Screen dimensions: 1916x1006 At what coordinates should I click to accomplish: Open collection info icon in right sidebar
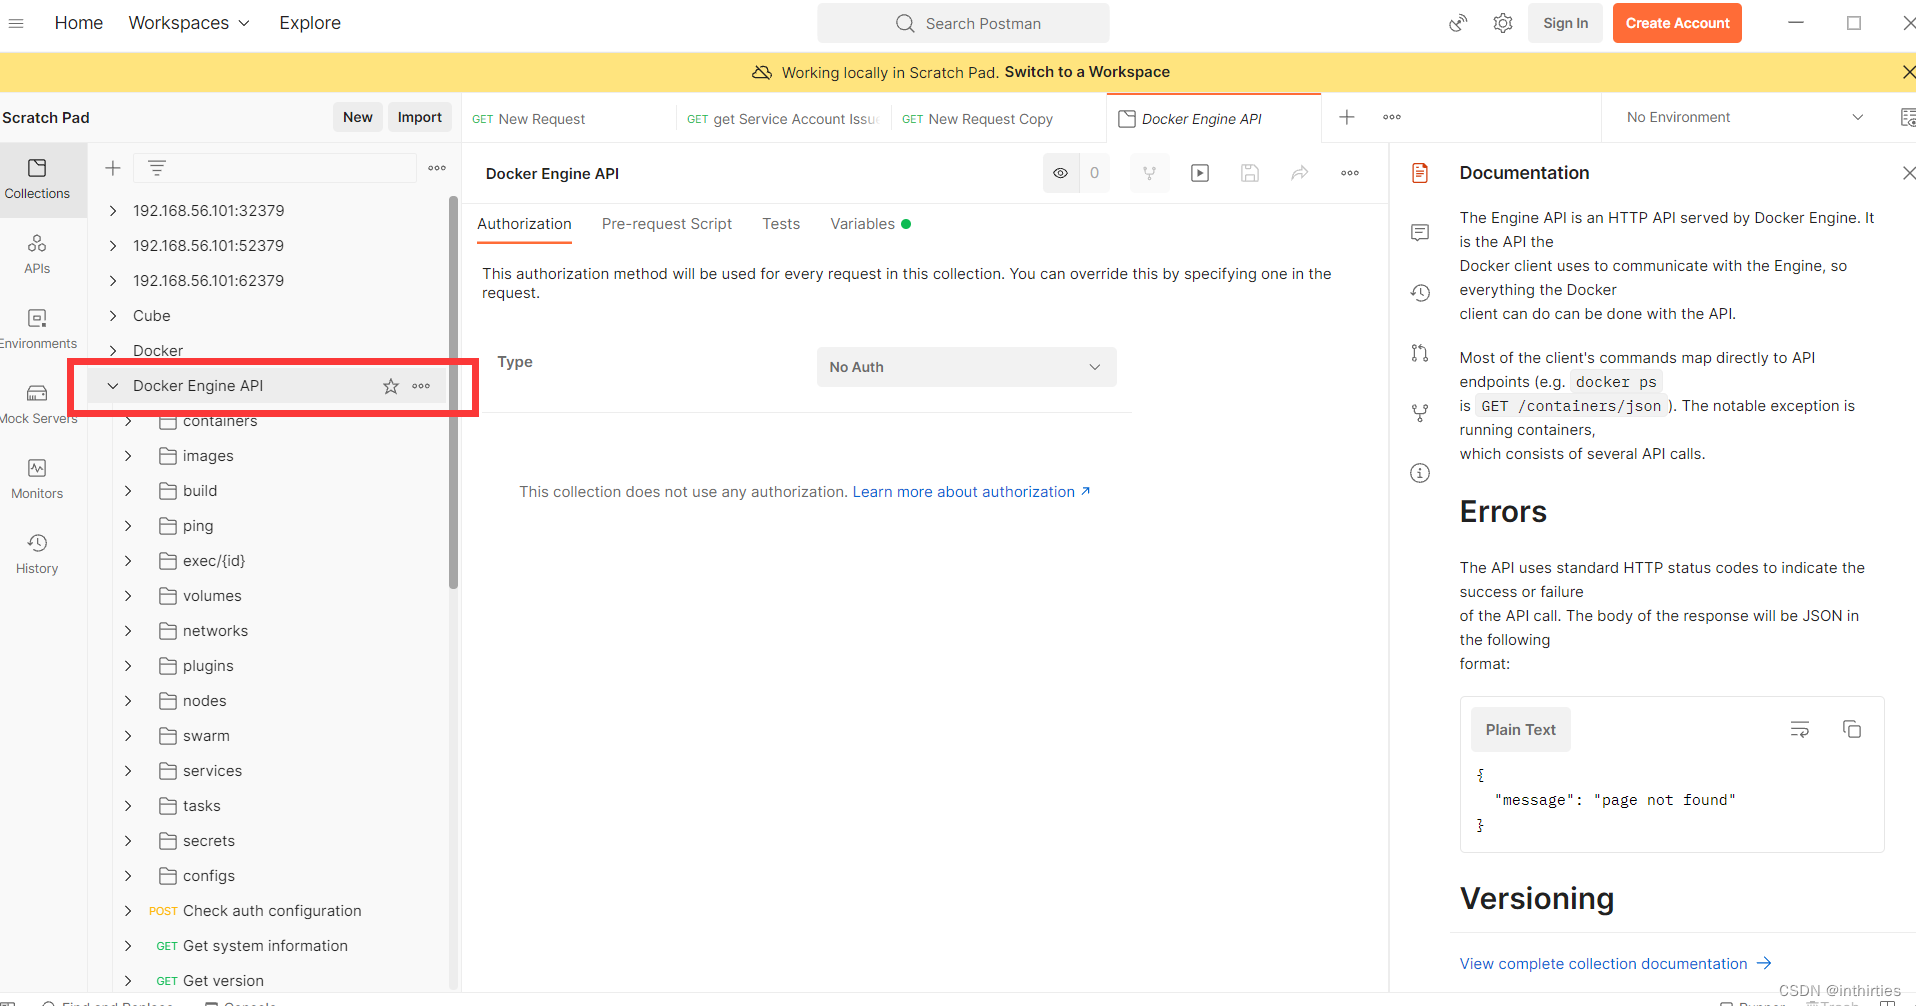click(1420, 473)
